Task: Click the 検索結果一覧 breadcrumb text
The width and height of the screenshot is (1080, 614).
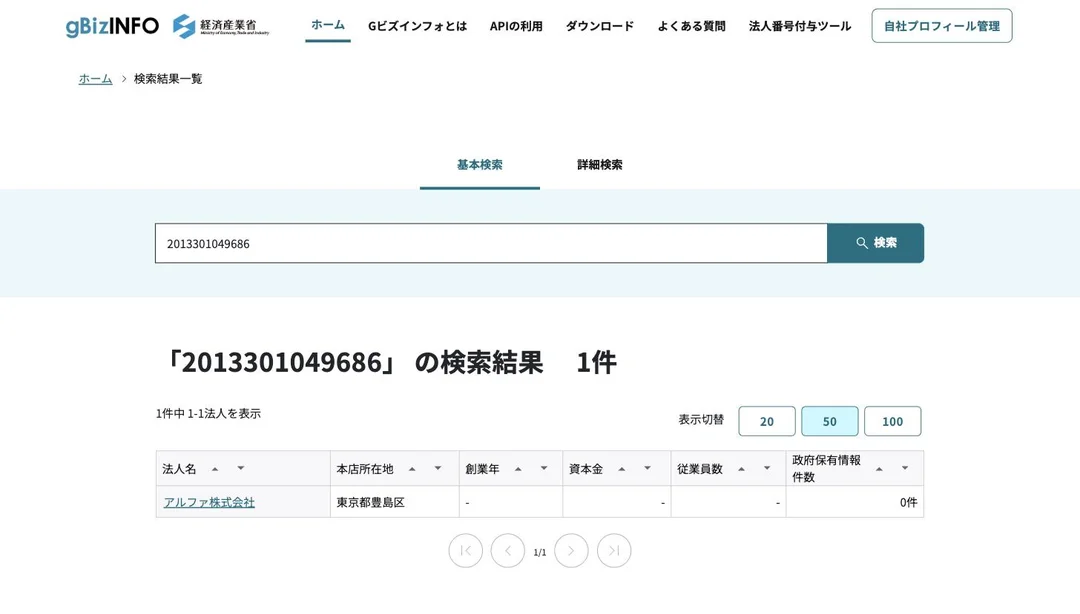Action: click(x=168, y=79)
